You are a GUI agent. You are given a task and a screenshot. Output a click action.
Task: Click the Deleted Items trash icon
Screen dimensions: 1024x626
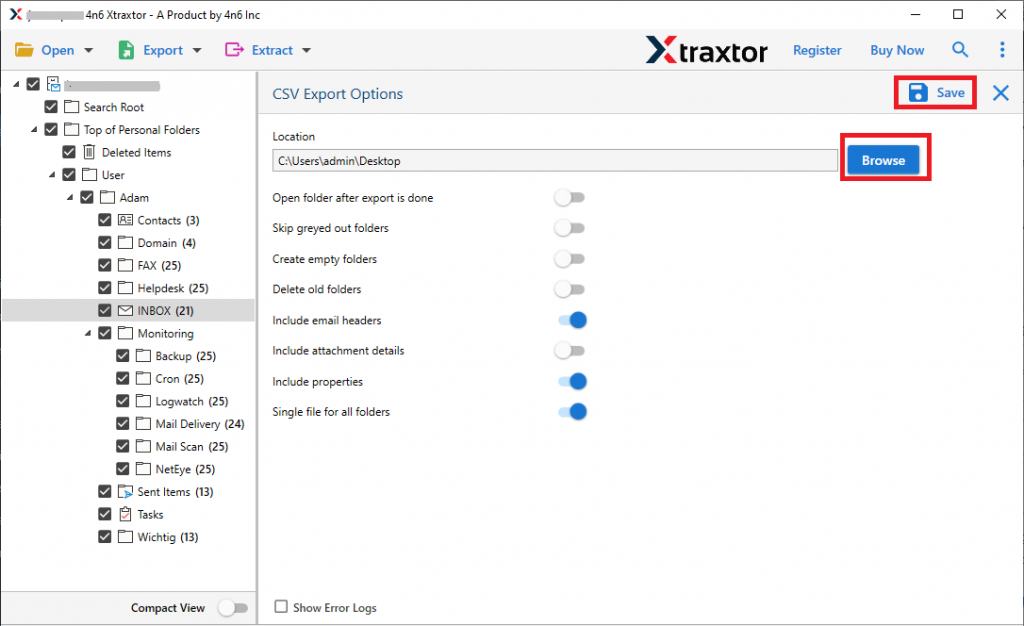tap(90, 151)
